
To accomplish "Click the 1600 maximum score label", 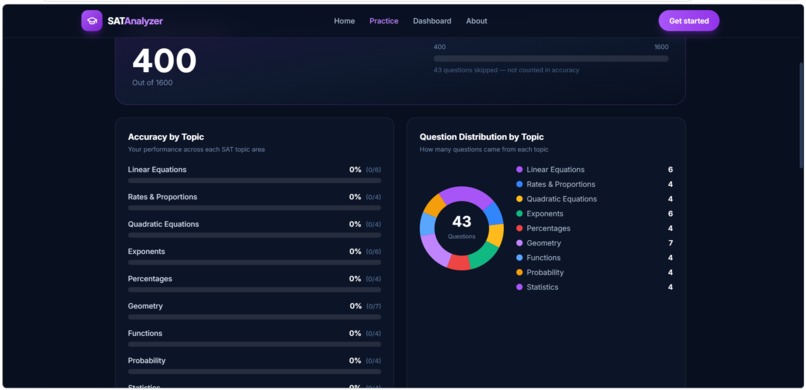I will coord(662,47).
